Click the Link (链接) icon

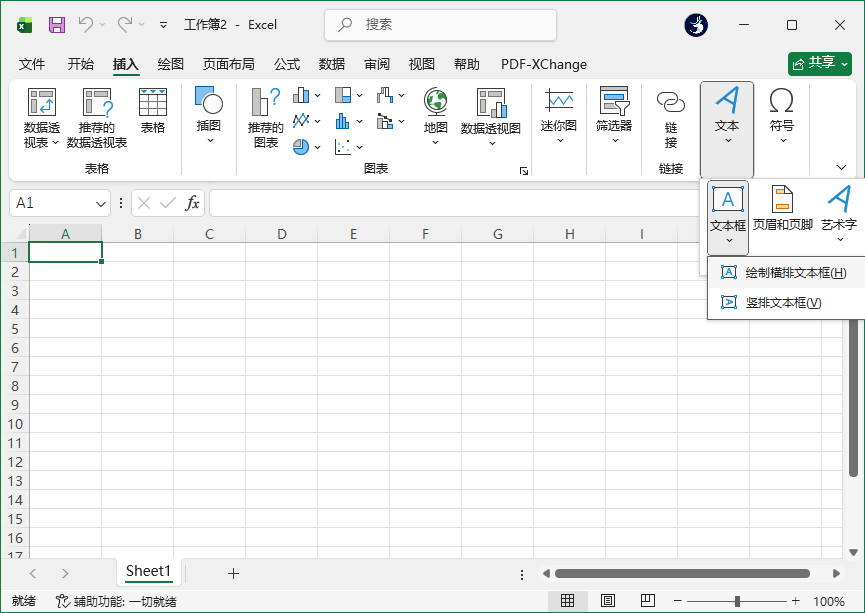pyautogui.click(x=671, y=103)
